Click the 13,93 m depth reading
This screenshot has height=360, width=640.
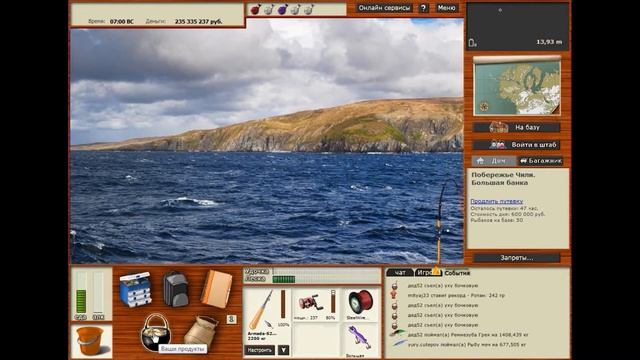[x=549, y=42]
